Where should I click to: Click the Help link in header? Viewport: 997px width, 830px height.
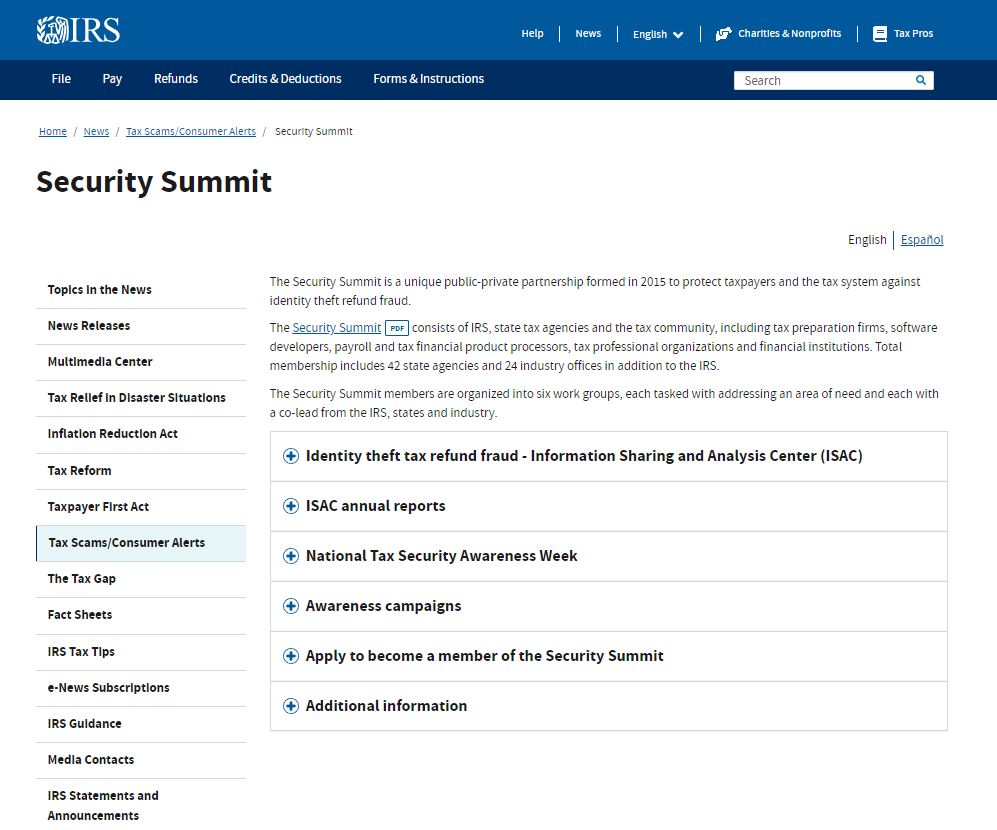click(x=532, y=34)
